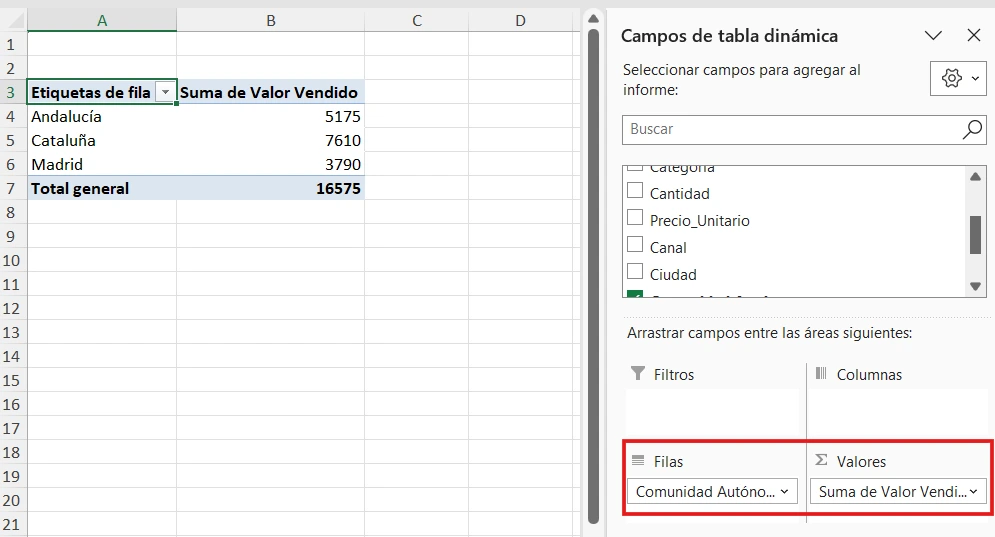Screen dimensions: 995x537
Task: Select column B header
Action: [x=270, y=21]
